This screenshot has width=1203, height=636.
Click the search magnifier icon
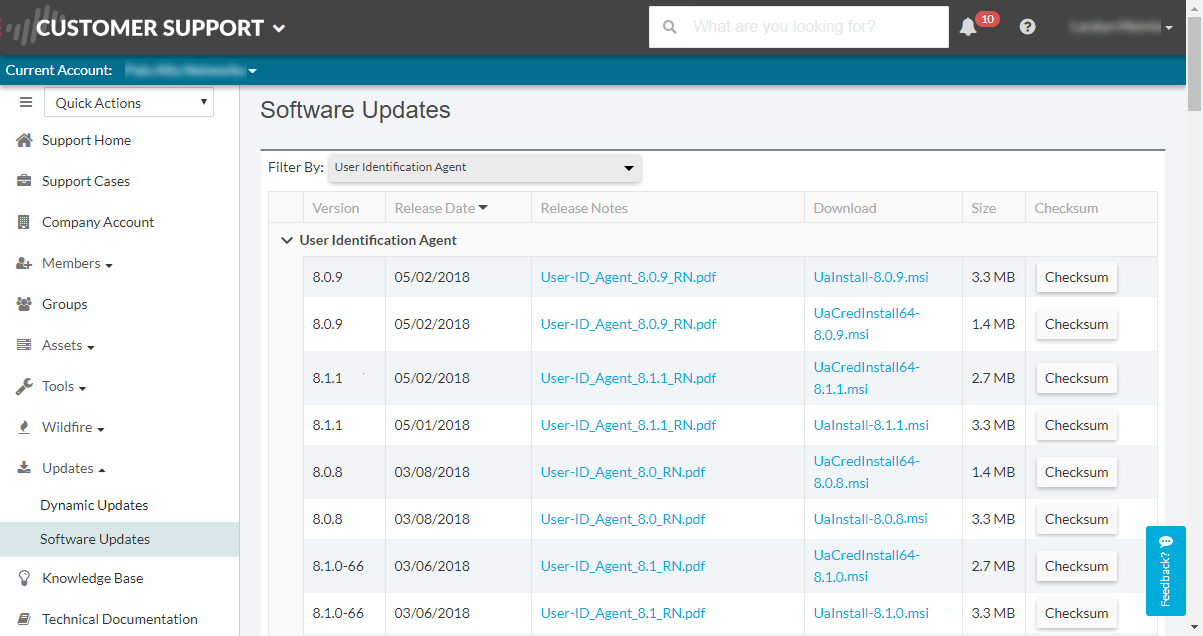669,27
